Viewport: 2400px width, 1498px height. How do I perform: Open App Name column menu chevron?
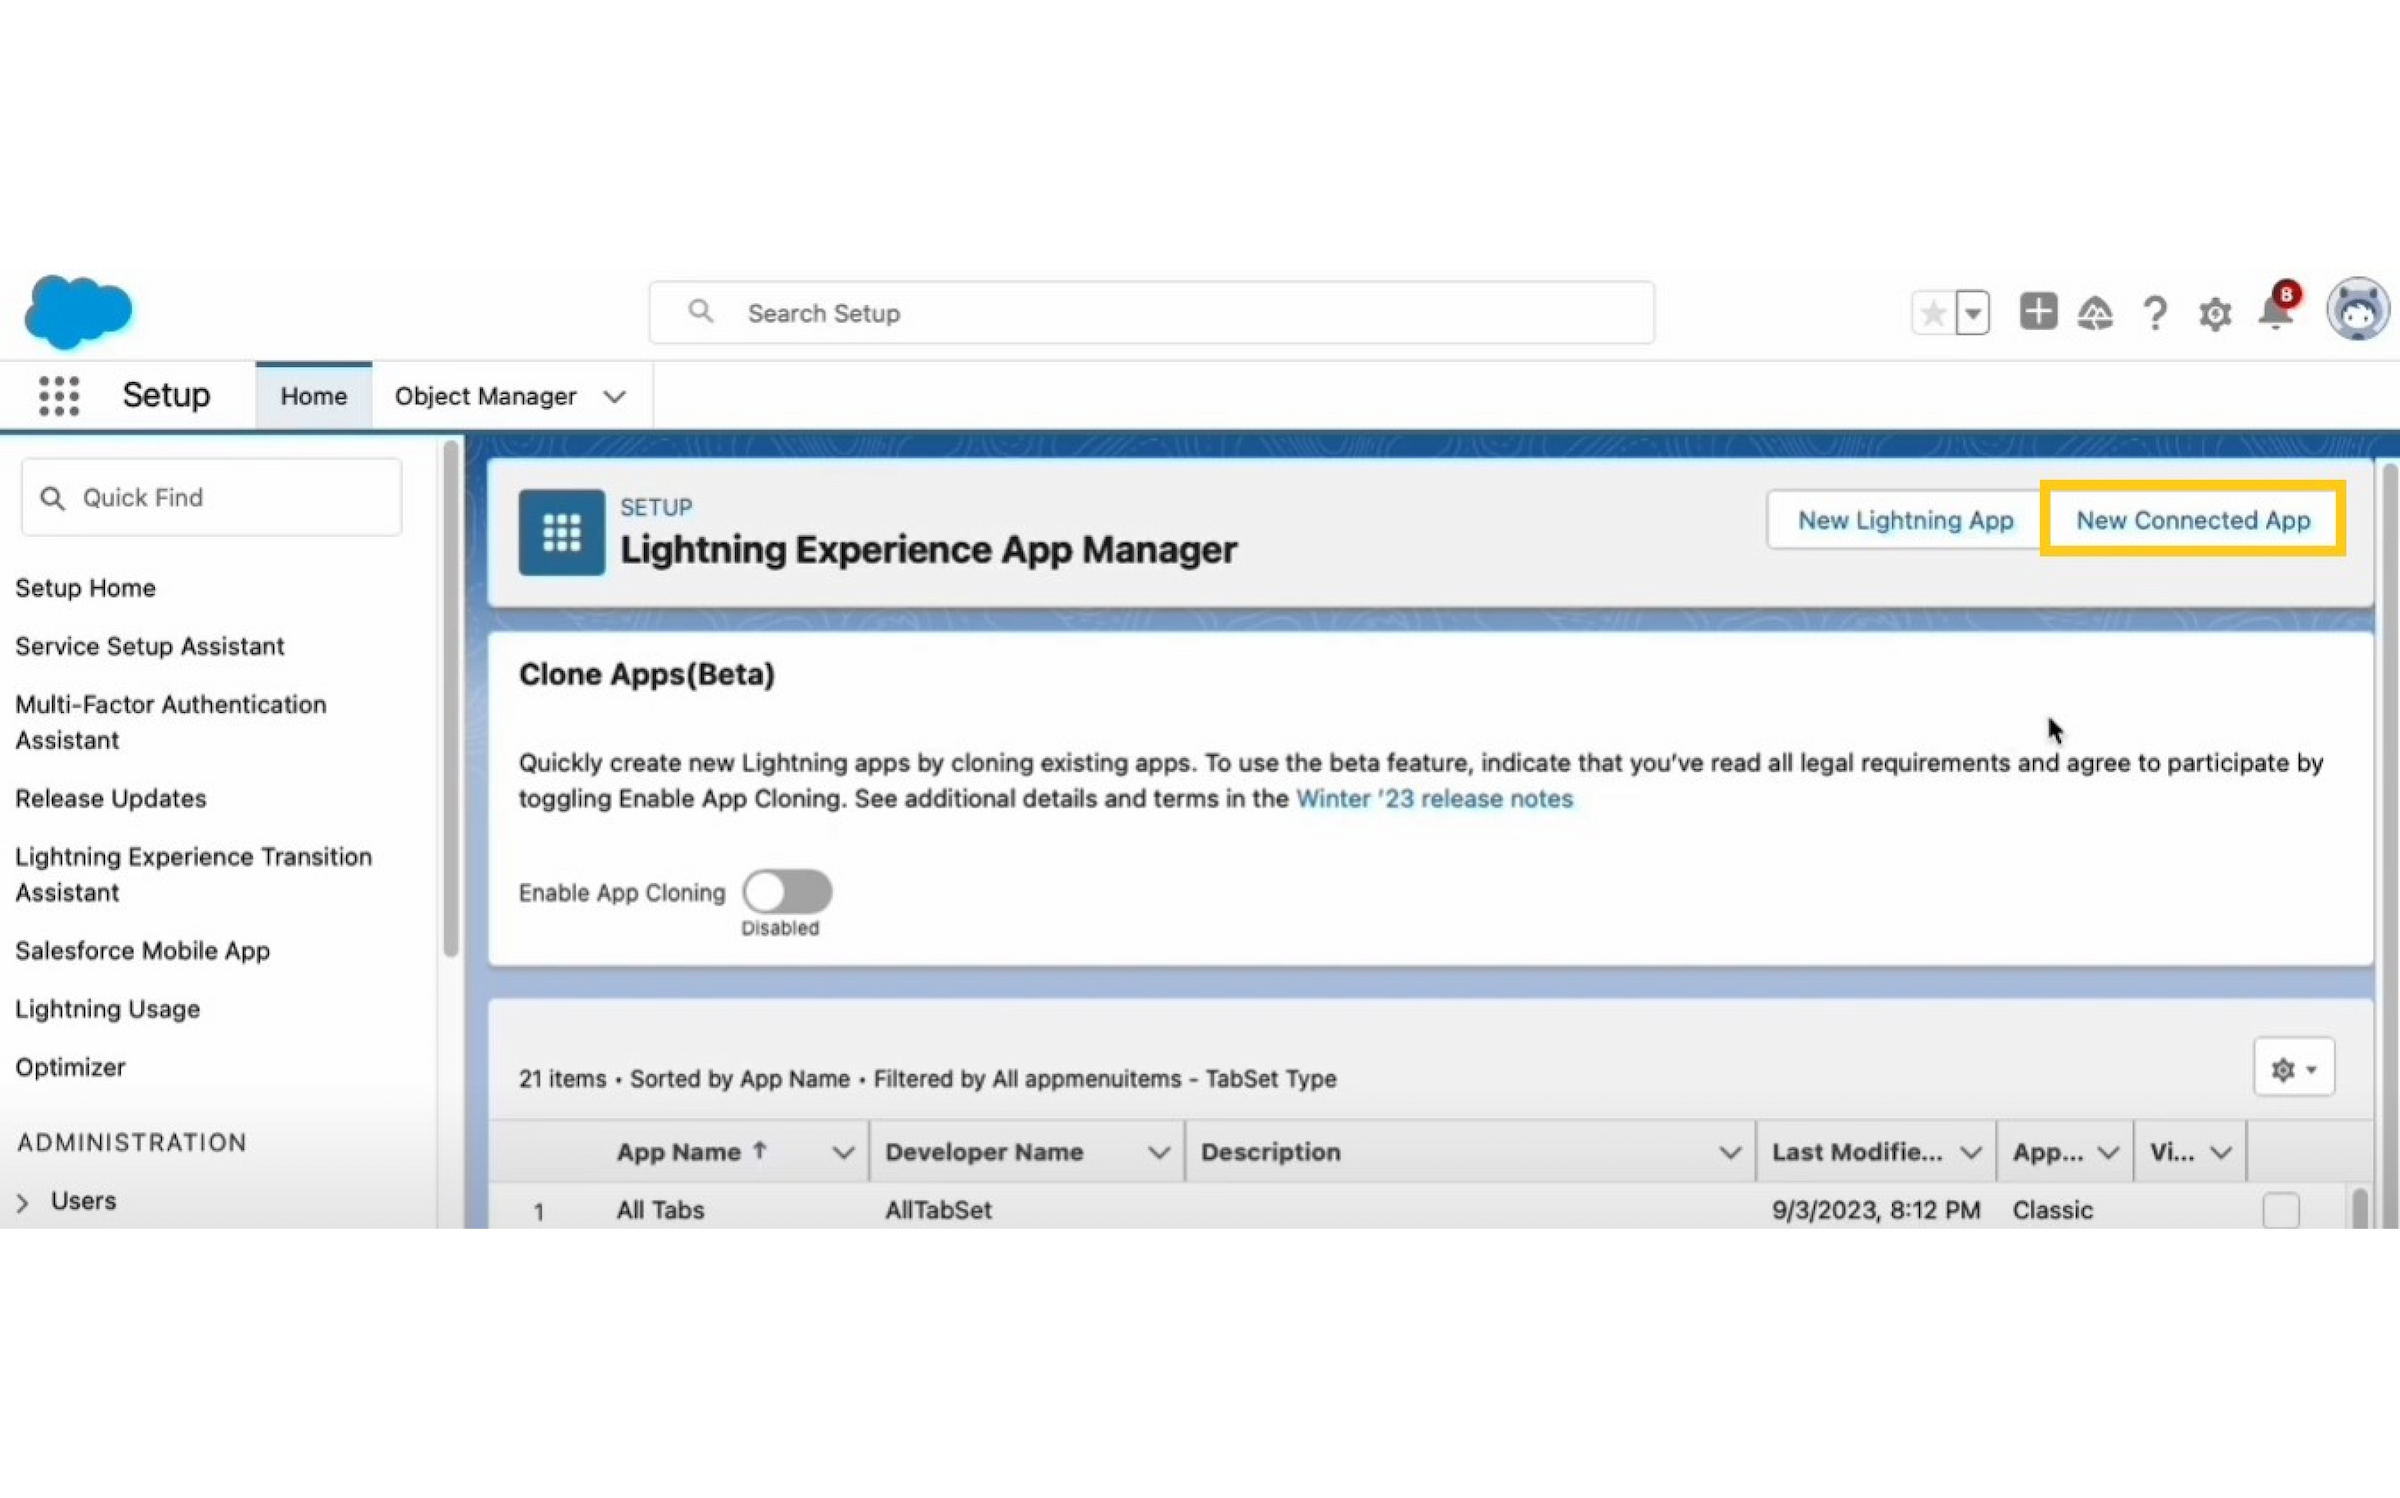[843, 1153]
